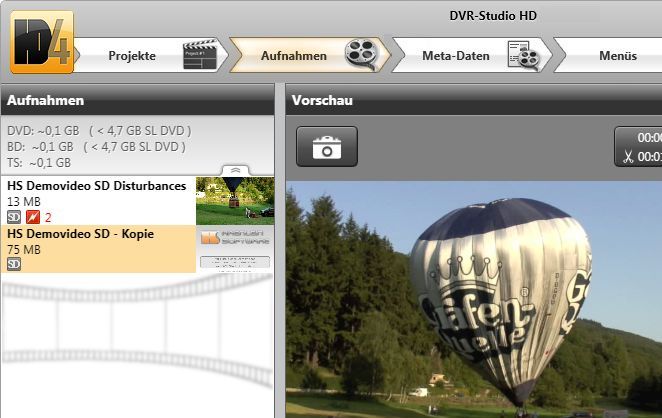Click the 75 MB size text
The width and height of the screenshot is (662, 418).
coord(24,250)
